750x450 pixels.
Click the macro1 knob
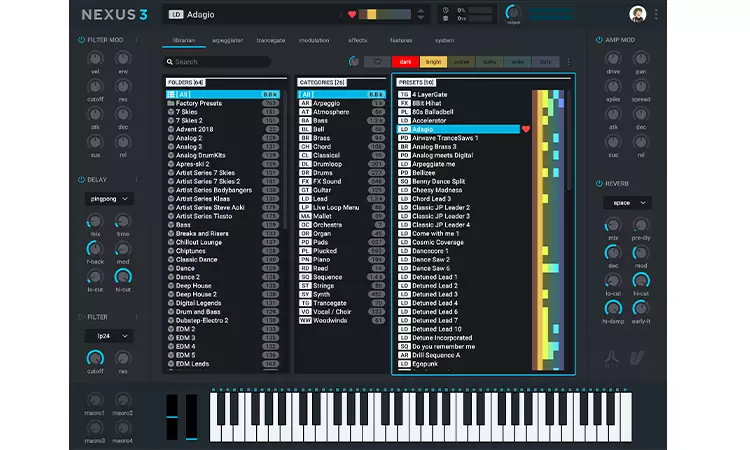[x=95, y=400]
